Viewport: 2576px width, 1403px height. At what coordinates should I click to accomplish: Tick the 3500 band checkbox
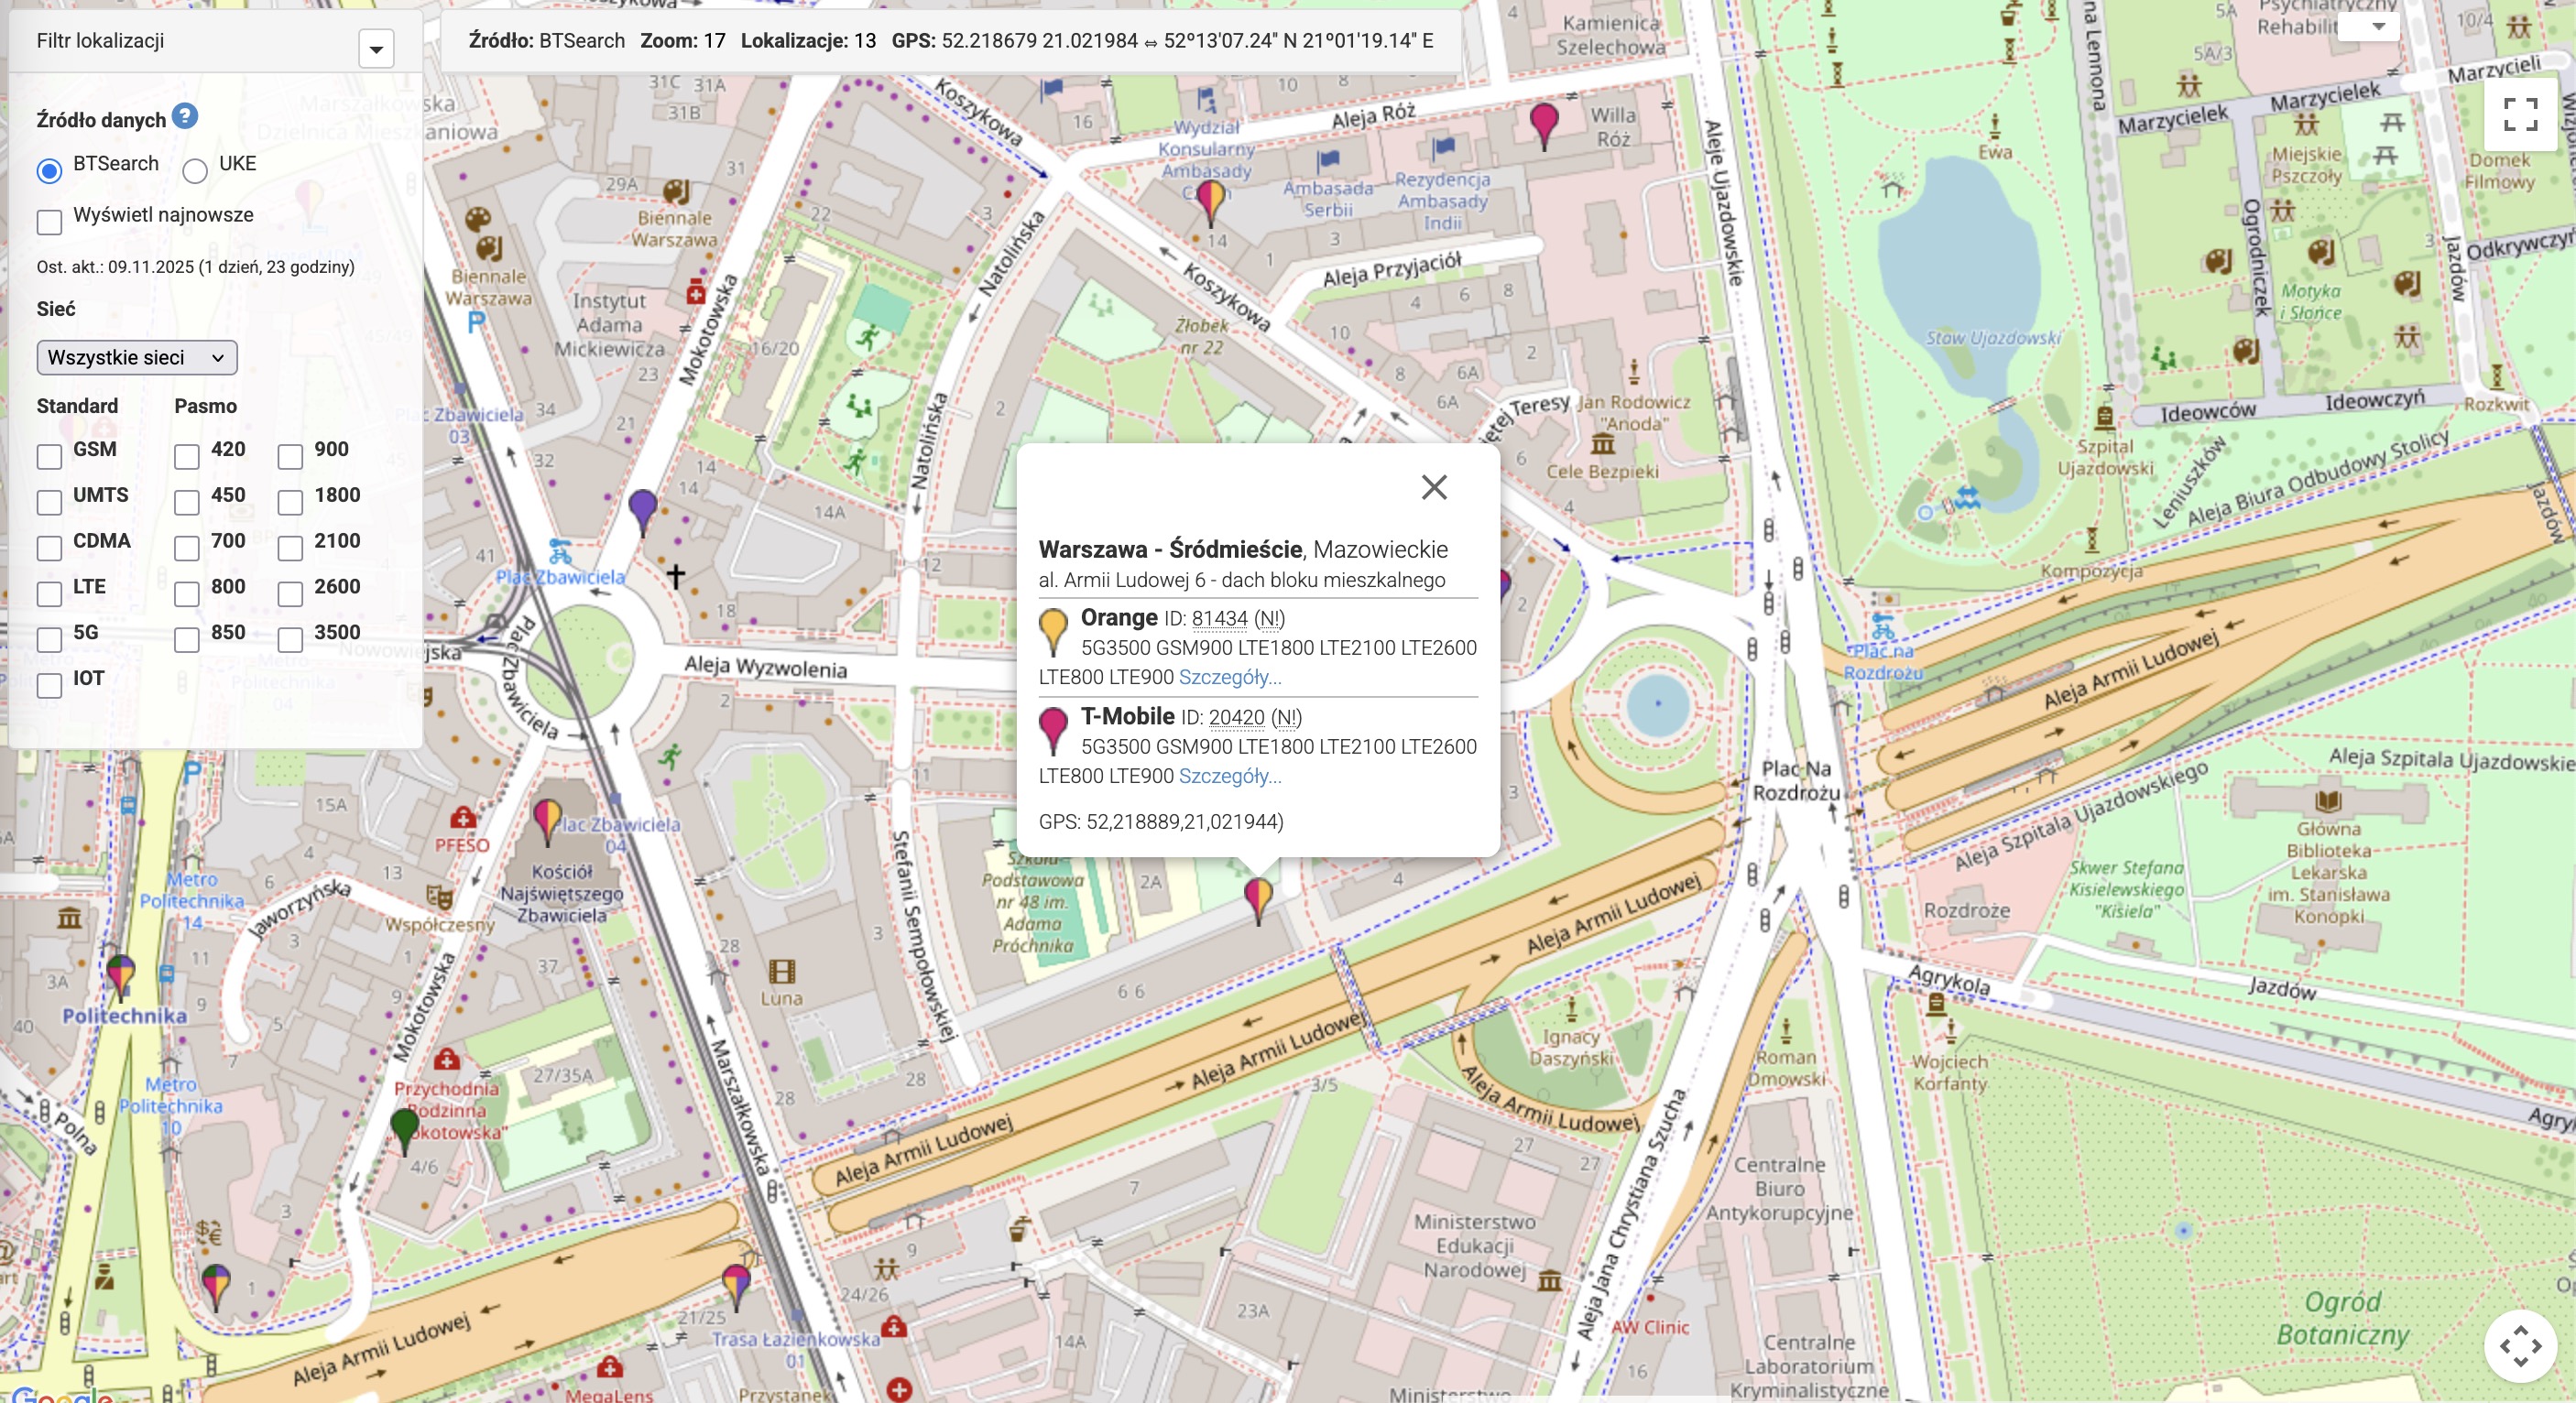click(290, 640)
